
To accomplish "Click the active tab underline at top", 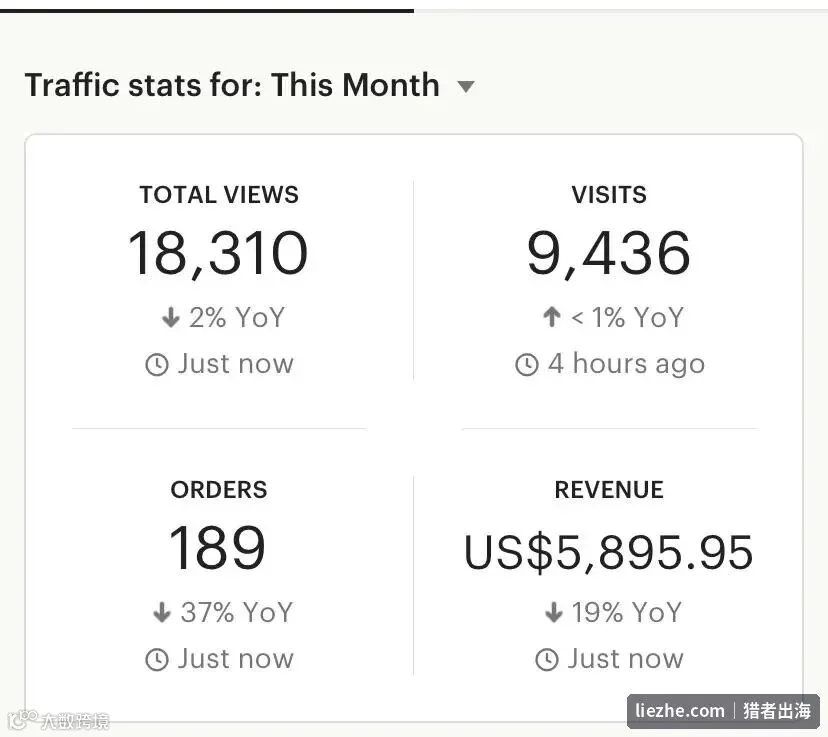I will point(207,11).
